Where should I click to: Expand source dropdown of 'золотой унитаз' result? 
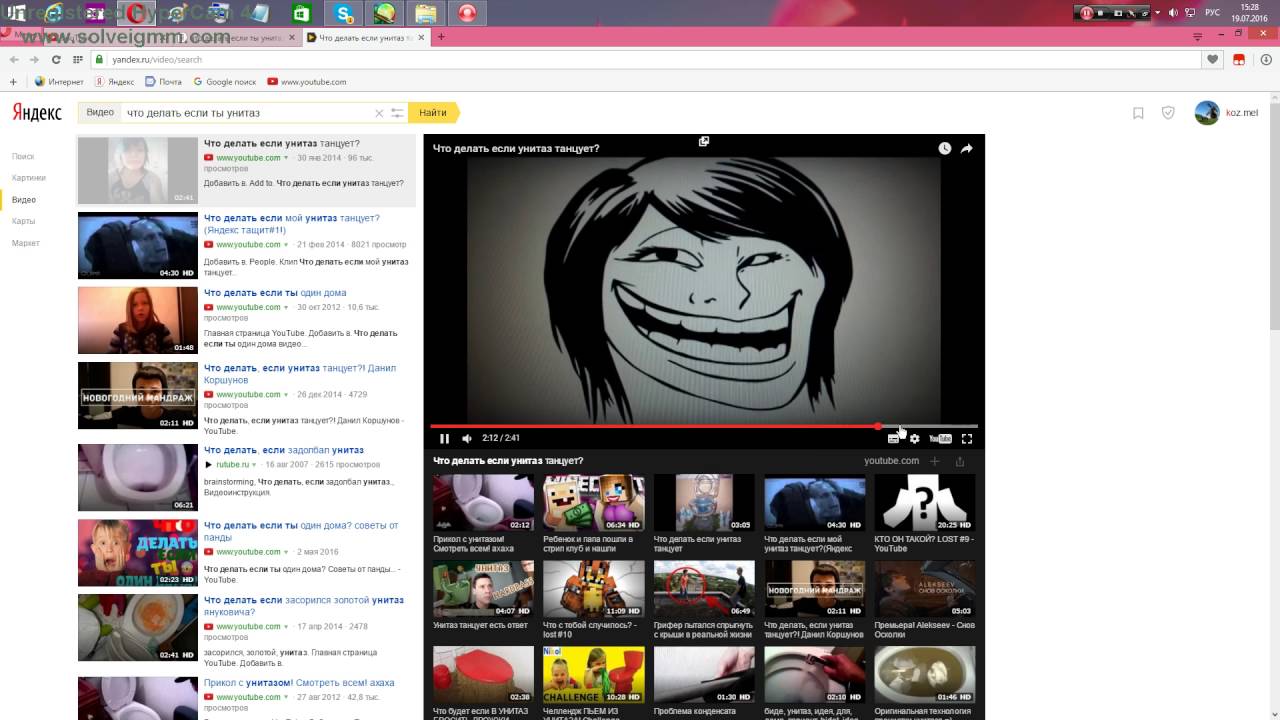pos(286,627)
